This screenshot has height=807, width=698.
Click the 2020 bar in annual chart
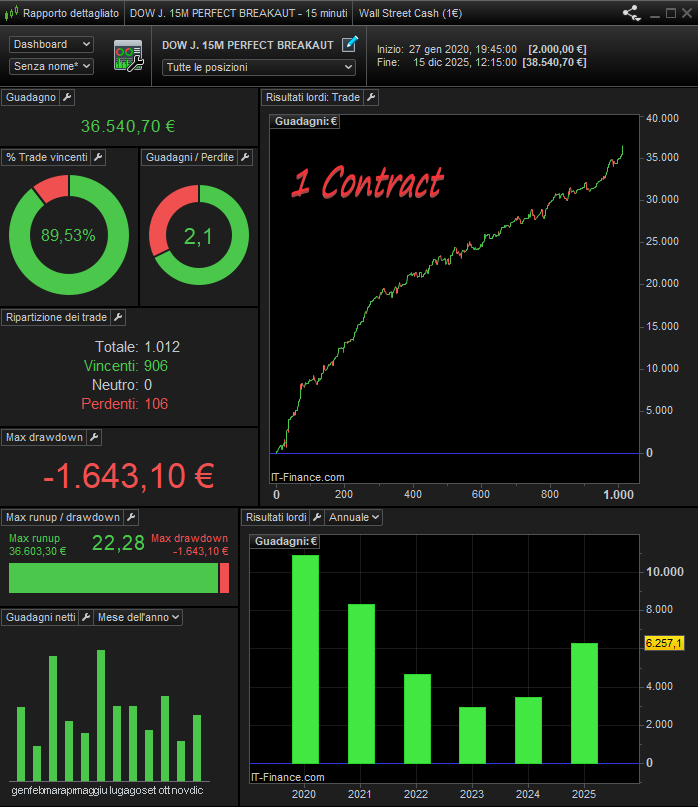[x=305, y=658]
